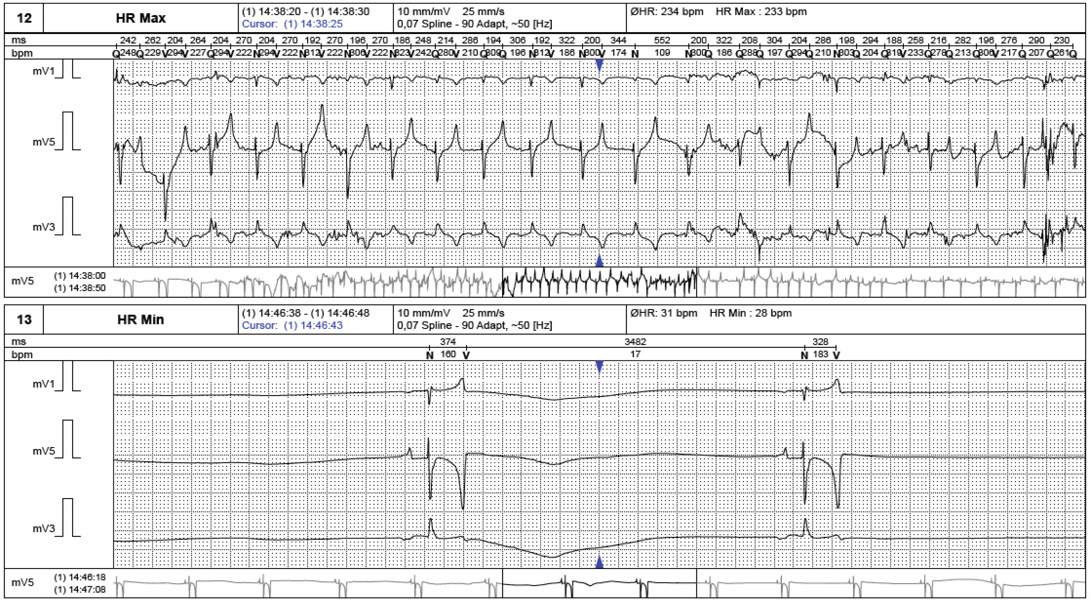Select the highlighted segment in HR Min overview strip
The width and height of the screenshot is (1091, 600).
point(598,584)
